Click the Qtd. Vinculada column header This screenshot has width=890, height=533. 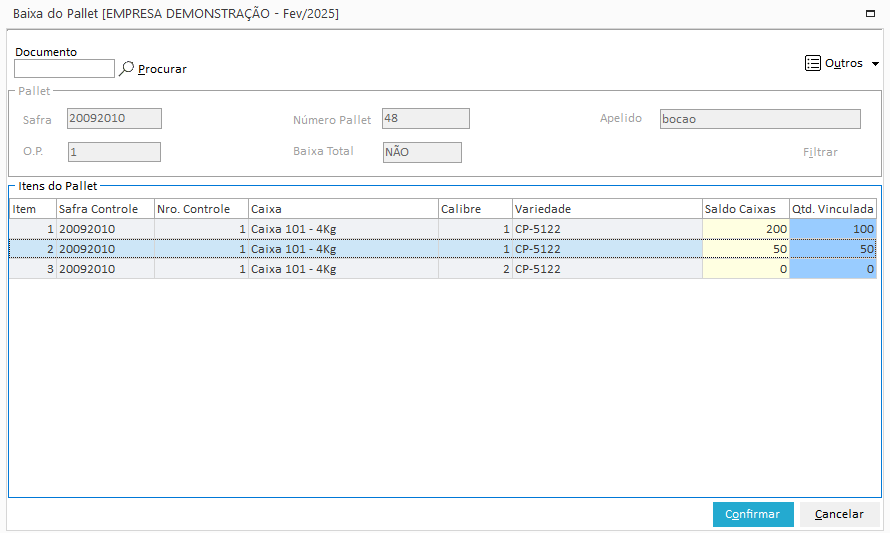click(833, 209)
